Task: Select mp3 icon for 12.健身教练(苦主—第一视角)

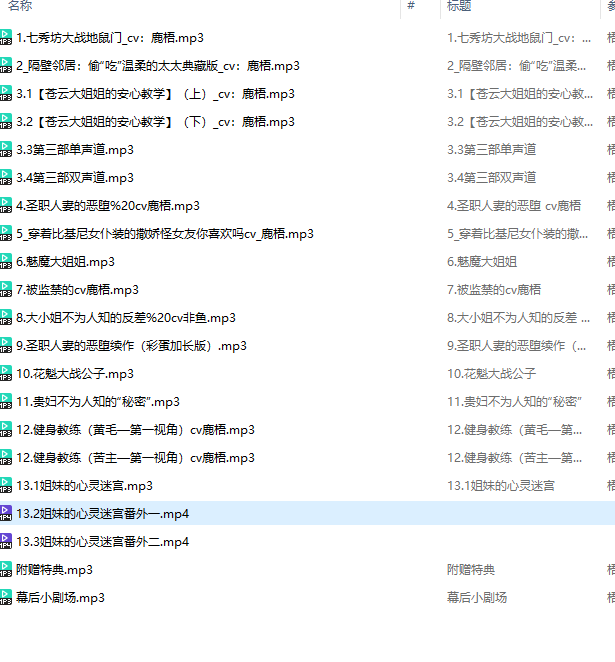Action: (6, 457)
